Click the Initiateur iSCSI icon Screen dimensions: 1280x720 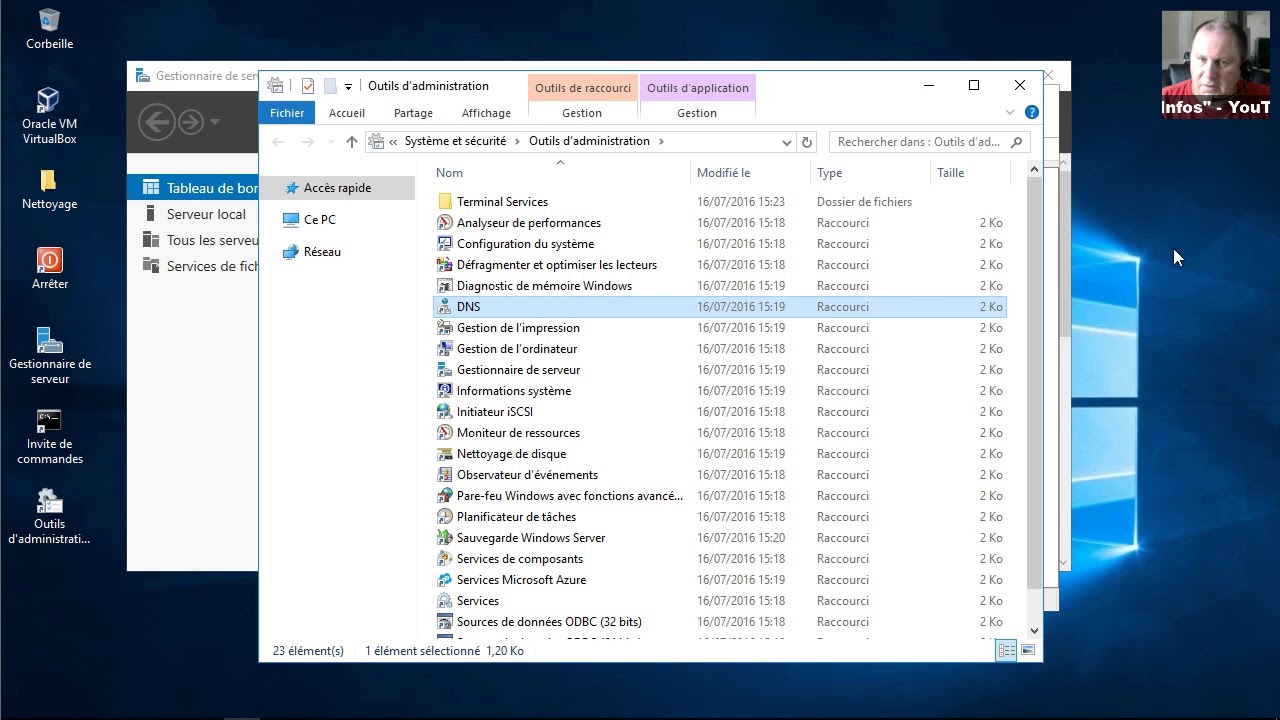[x=445, y=412]
